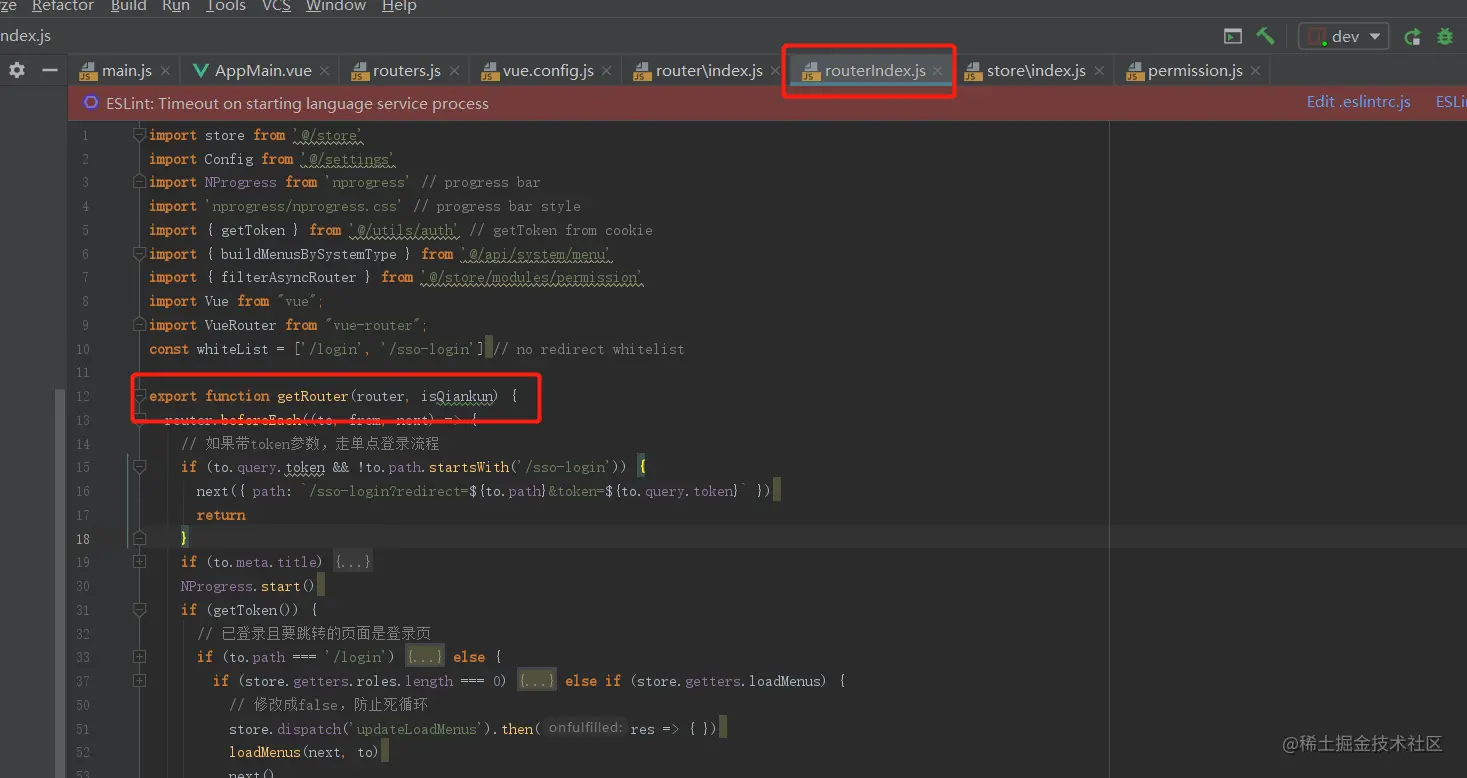Switch to the vue.config.js tab
1467x778 pixels.
click(547, 71)
